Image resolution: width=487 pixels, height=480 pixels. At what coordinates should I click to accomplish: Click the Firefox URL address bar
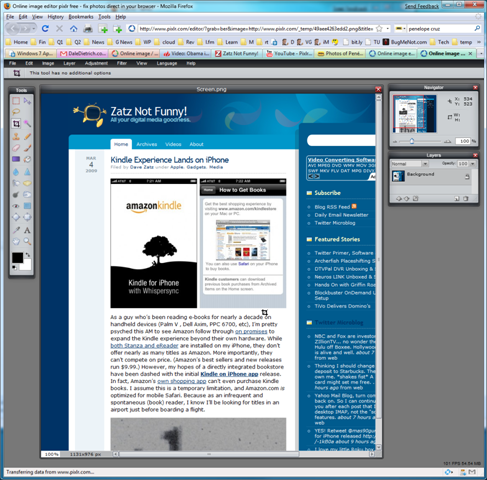[x=256, y=29]
